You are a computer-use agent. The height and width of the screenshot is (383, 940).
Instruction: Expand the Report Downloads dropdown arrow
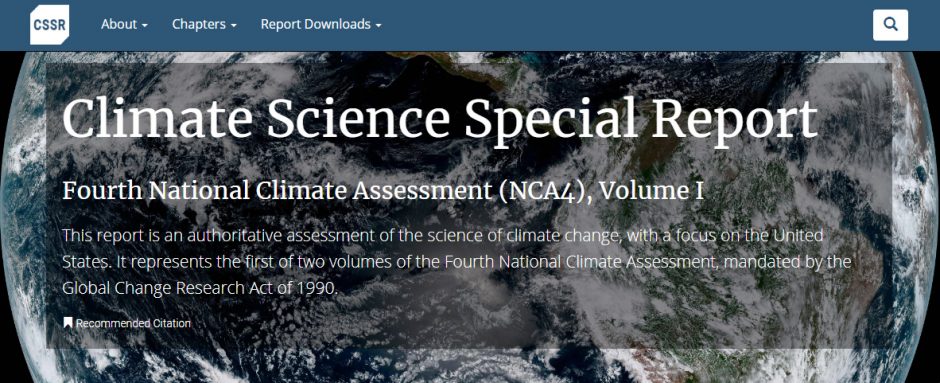(378, 25)
